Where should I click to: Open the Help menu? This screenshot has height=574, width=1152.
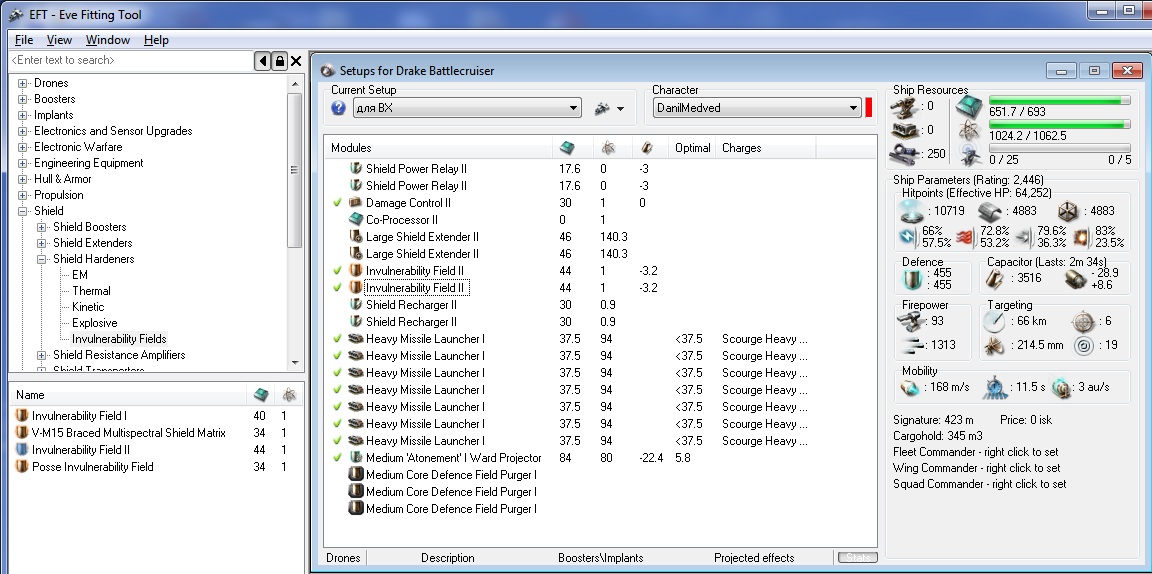pyautogui.click(x=156, y=40)
